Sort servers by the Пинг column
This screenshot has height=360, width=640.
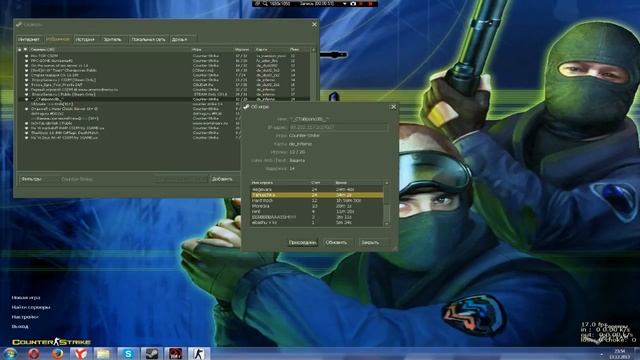click(299, 49)
